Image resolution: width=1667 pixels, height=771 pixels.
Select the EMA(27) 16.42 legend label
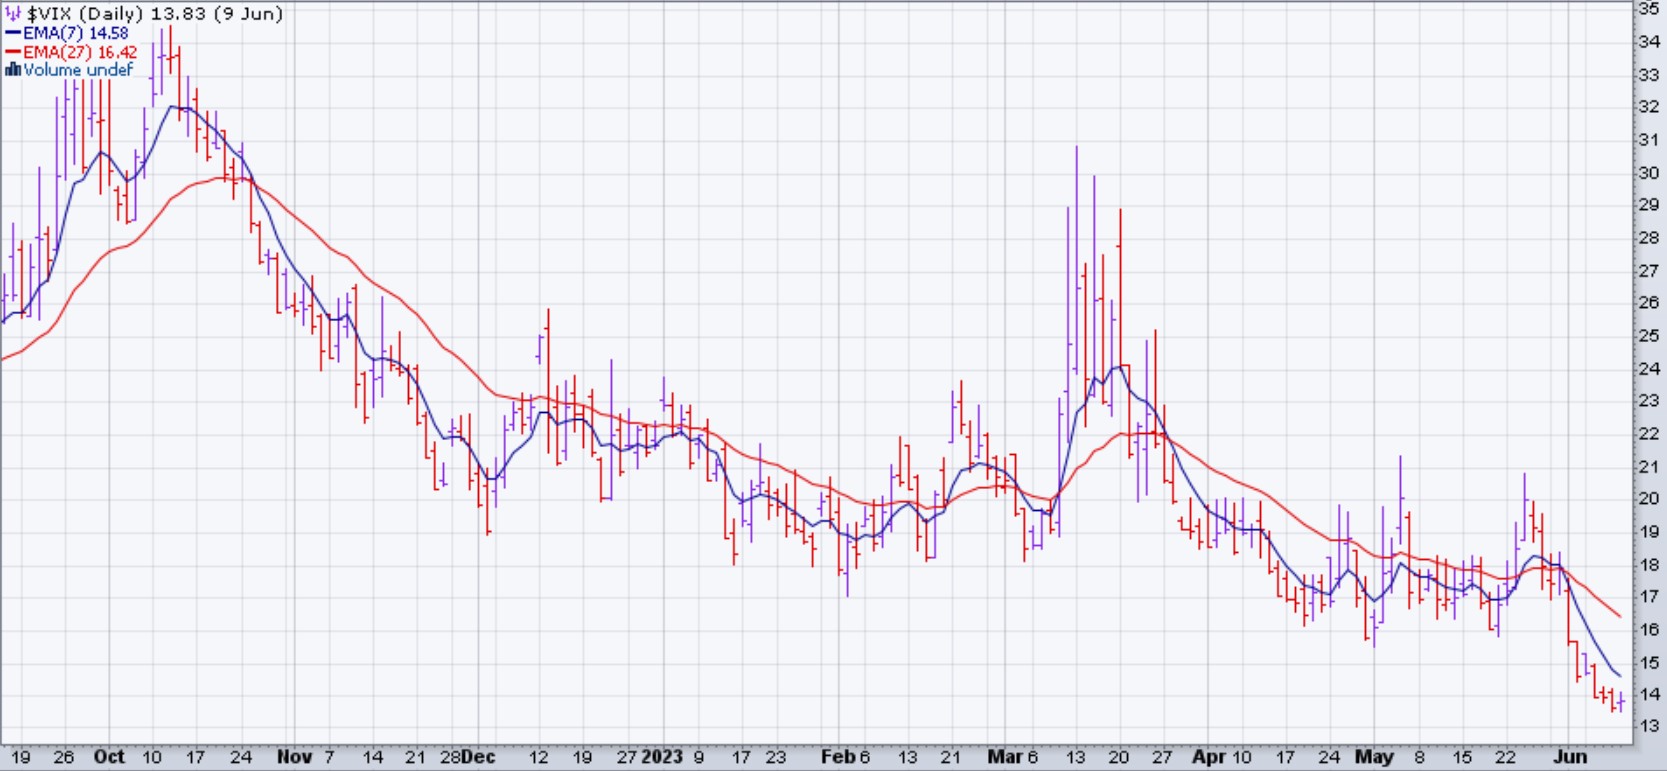coord(80,52)
